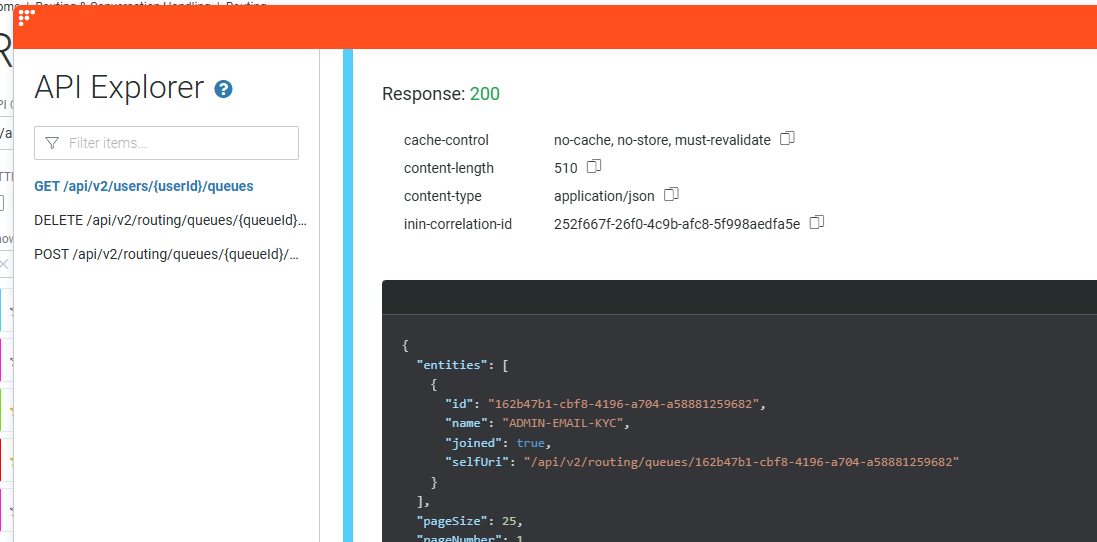Image resolution: width=1097 pixels, height=542 pixels.
Task: Select GET /api/v2/users/{userId}/queues endpoint
Action: tap(144, 186)
